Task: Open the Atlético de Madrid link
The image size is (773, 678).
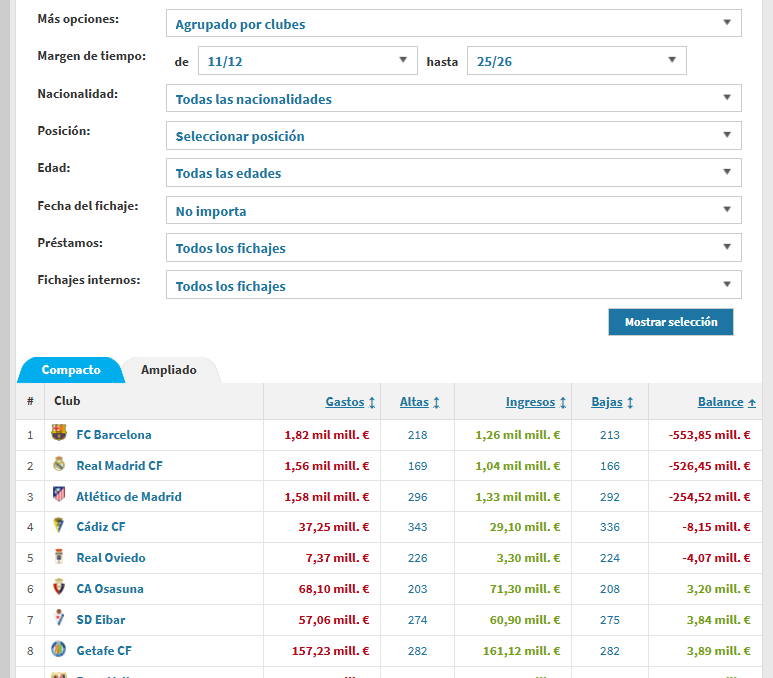Action: 129,497
